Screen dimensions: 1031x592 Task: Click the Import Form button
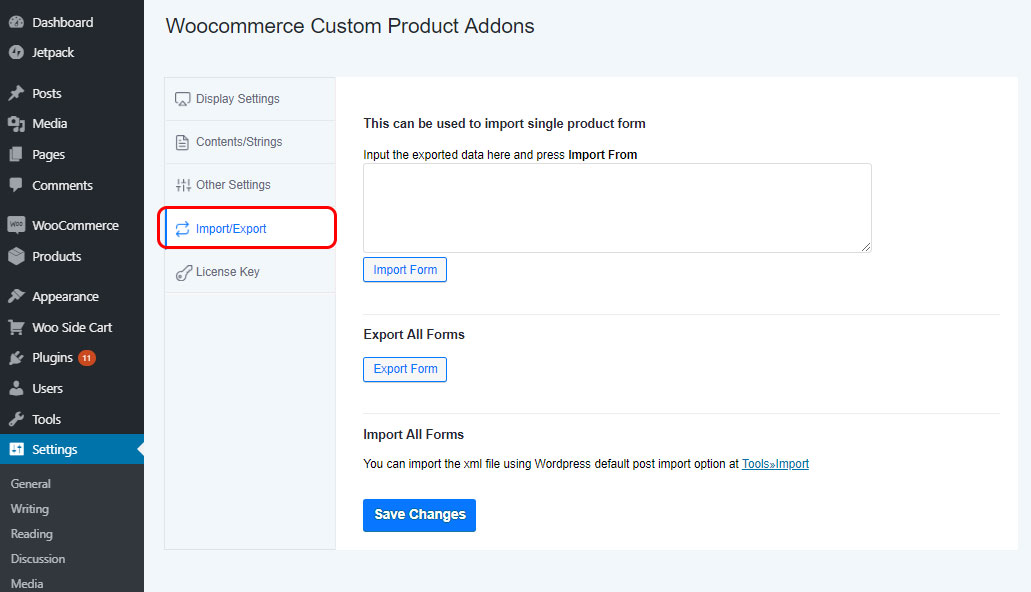click(405, 270)
